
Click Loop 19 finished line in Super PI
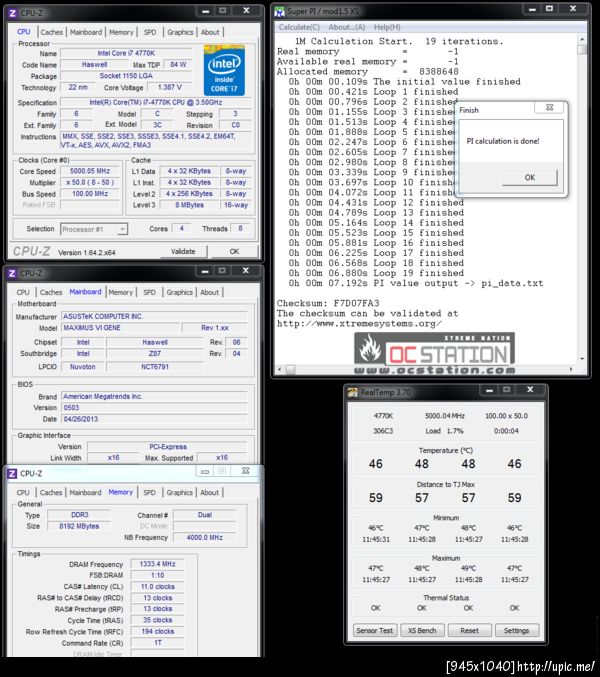point(376,273)
